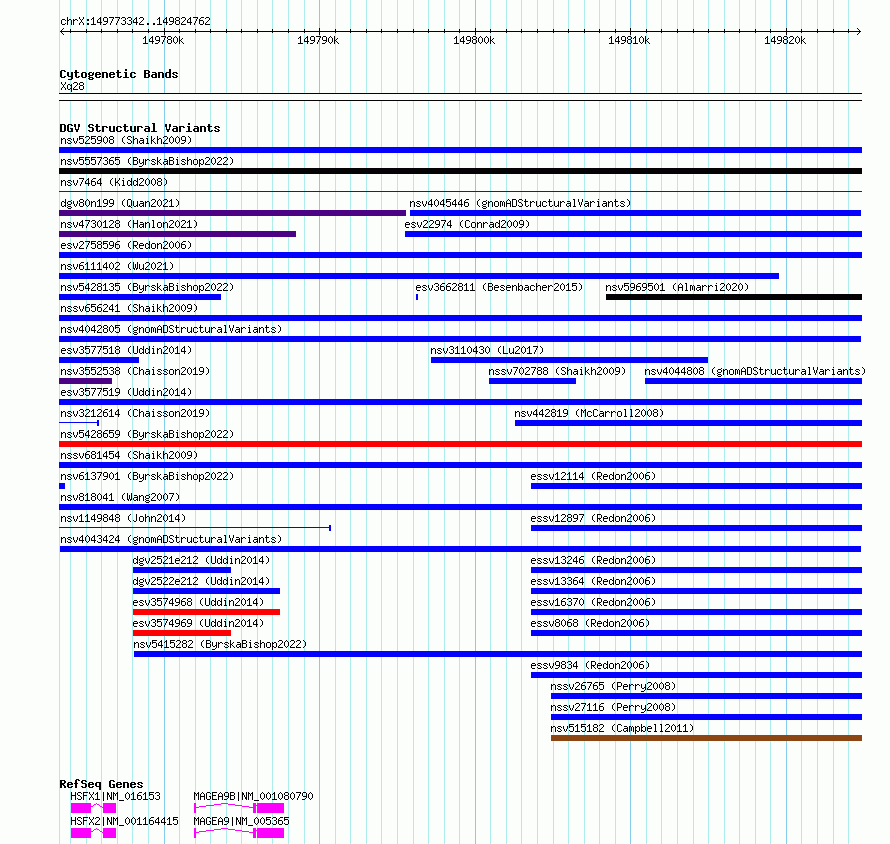Click nsv6111402 (Wu2021) label
This screenshot has width=890, height=844.
[117, 266]
